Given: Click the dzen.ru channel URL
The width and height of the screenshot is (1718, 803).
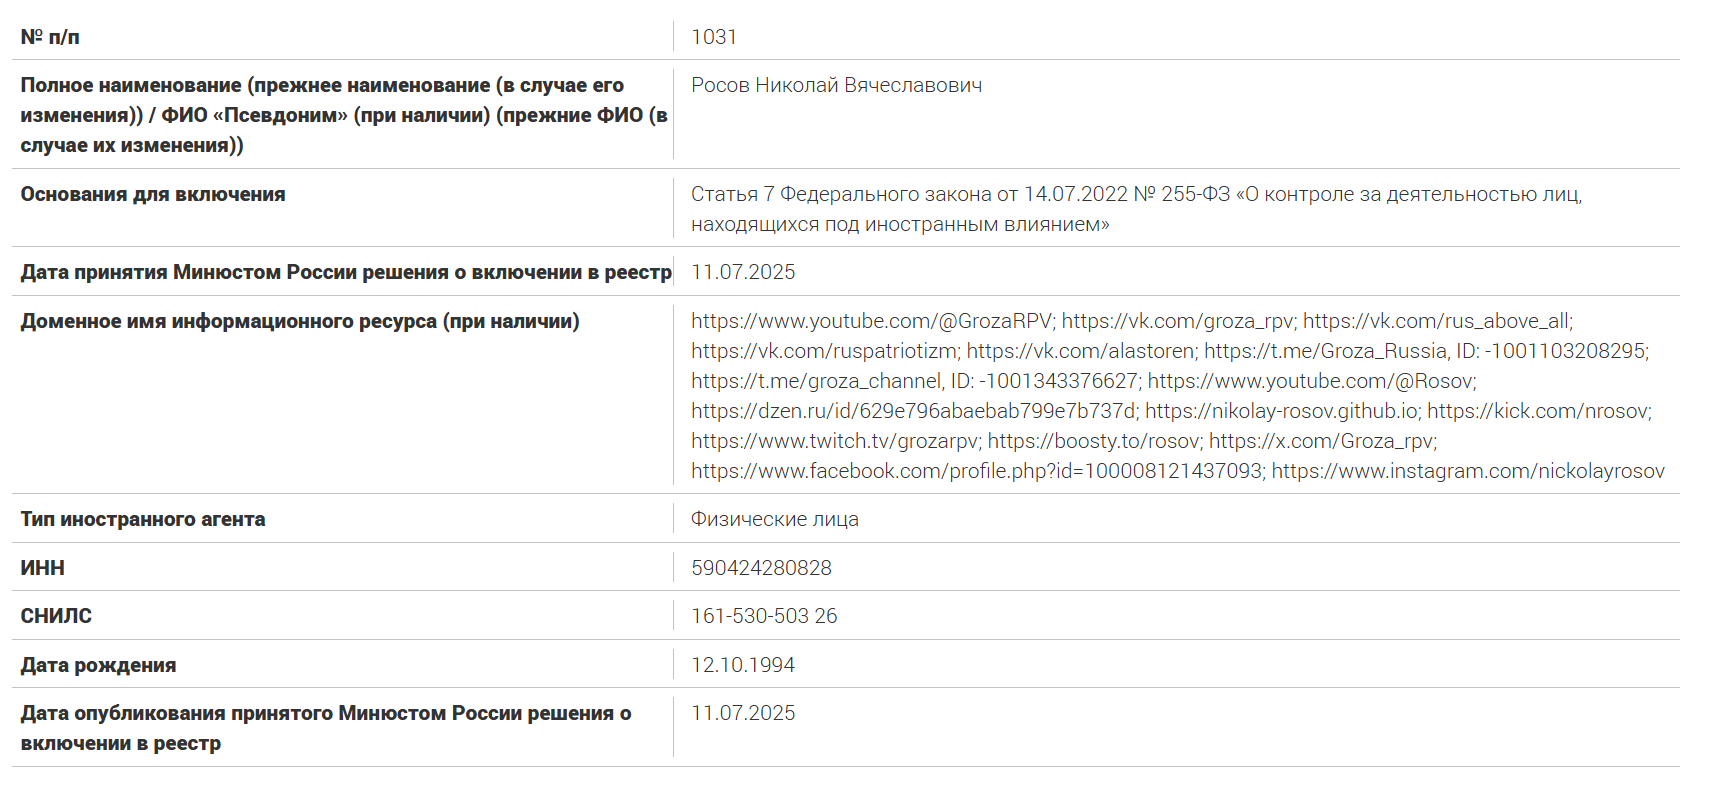Looking at the screenshot, I should [x=913, y=411].
